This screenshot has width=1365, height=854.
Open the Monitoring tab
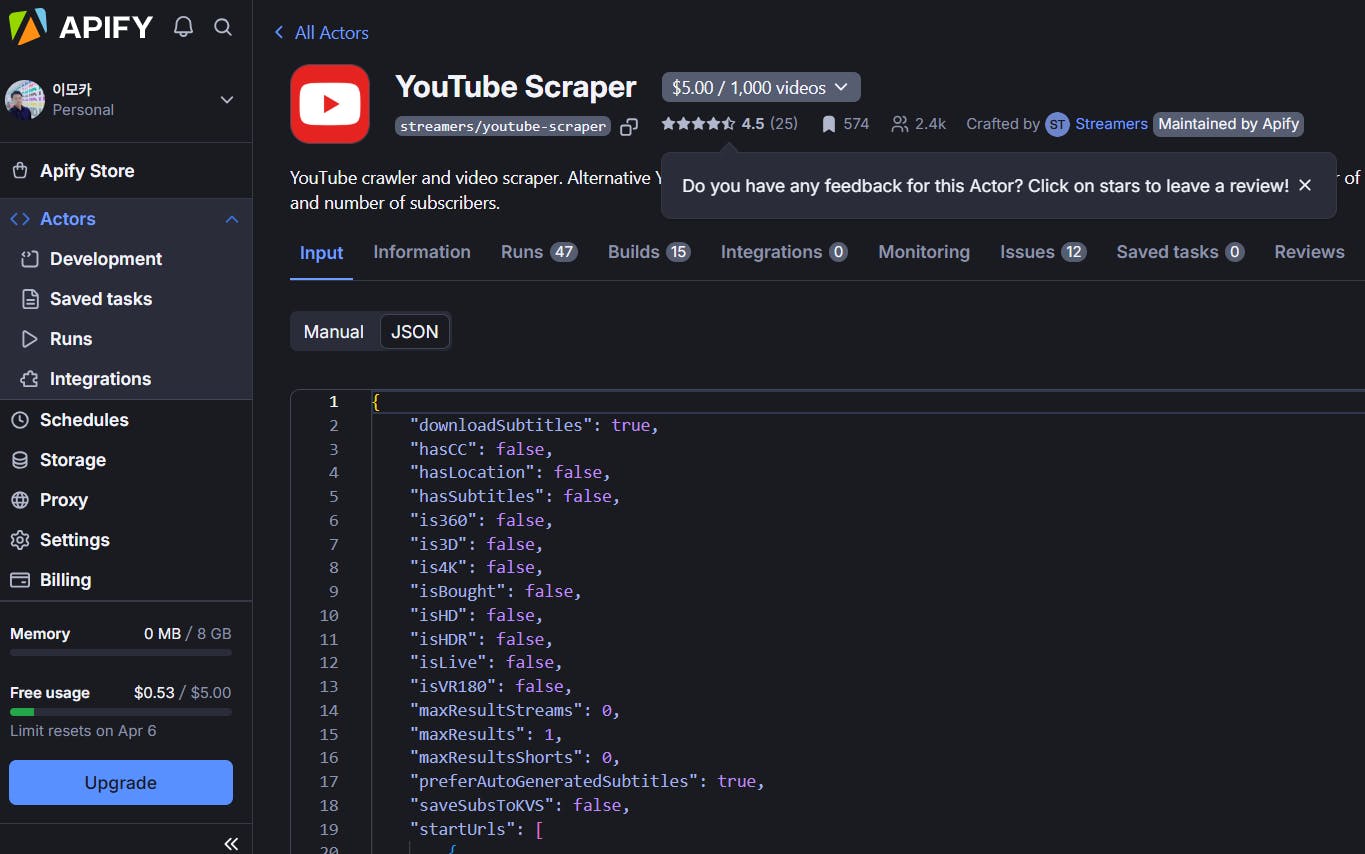pyautogui.click(x=924, y=252)
